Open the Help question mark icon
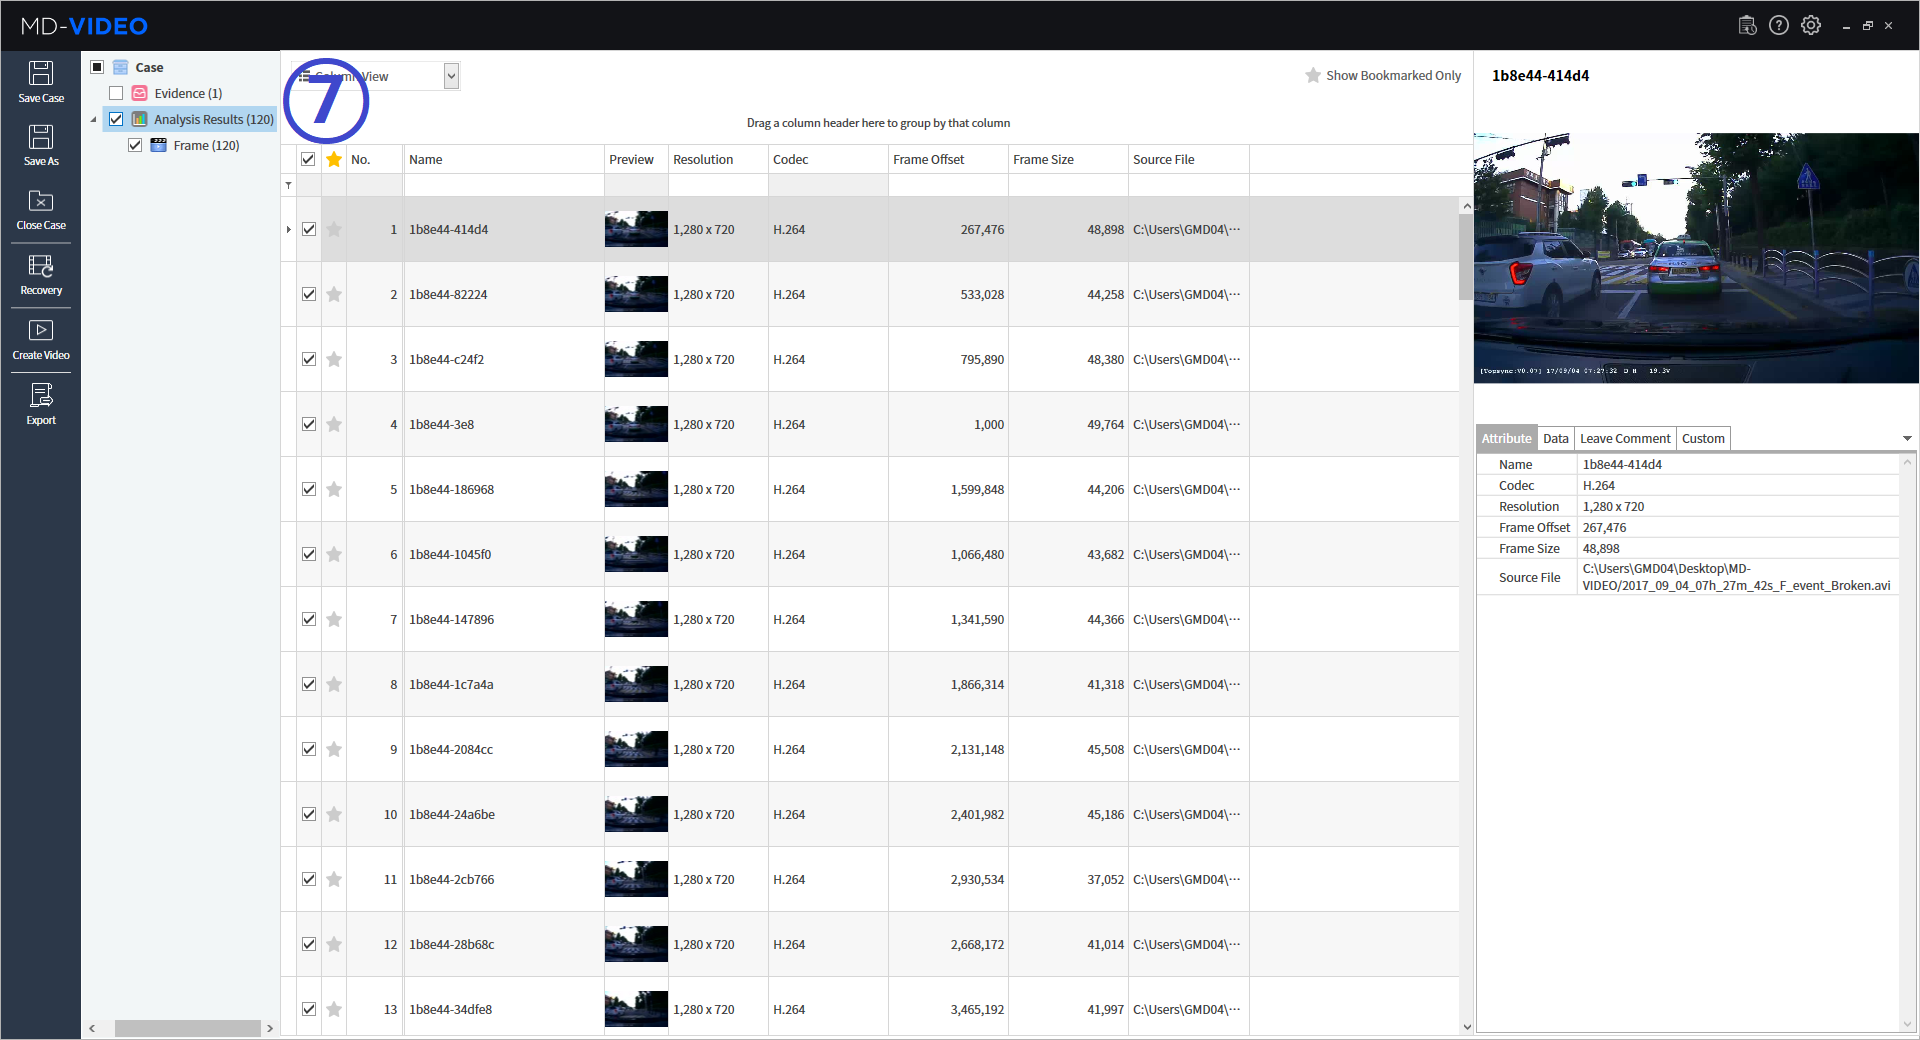Image resolution: width=1920 pixels, height=1040 pixels. 1780,25
